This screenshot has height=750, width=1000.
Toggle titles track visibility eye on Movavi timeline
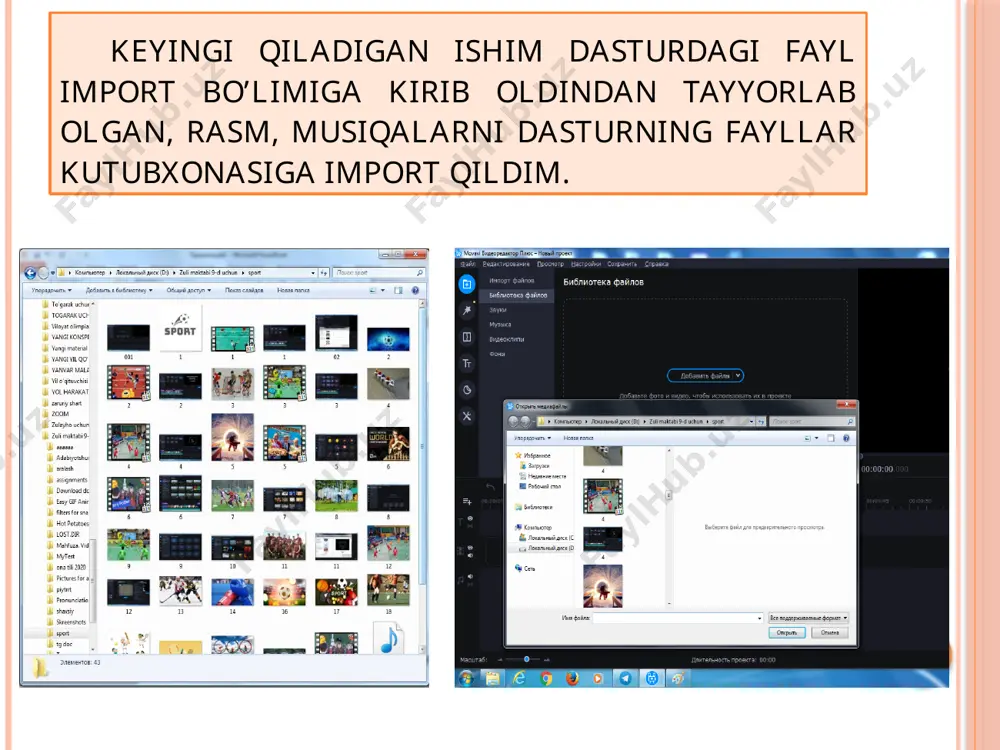point(471,518)
